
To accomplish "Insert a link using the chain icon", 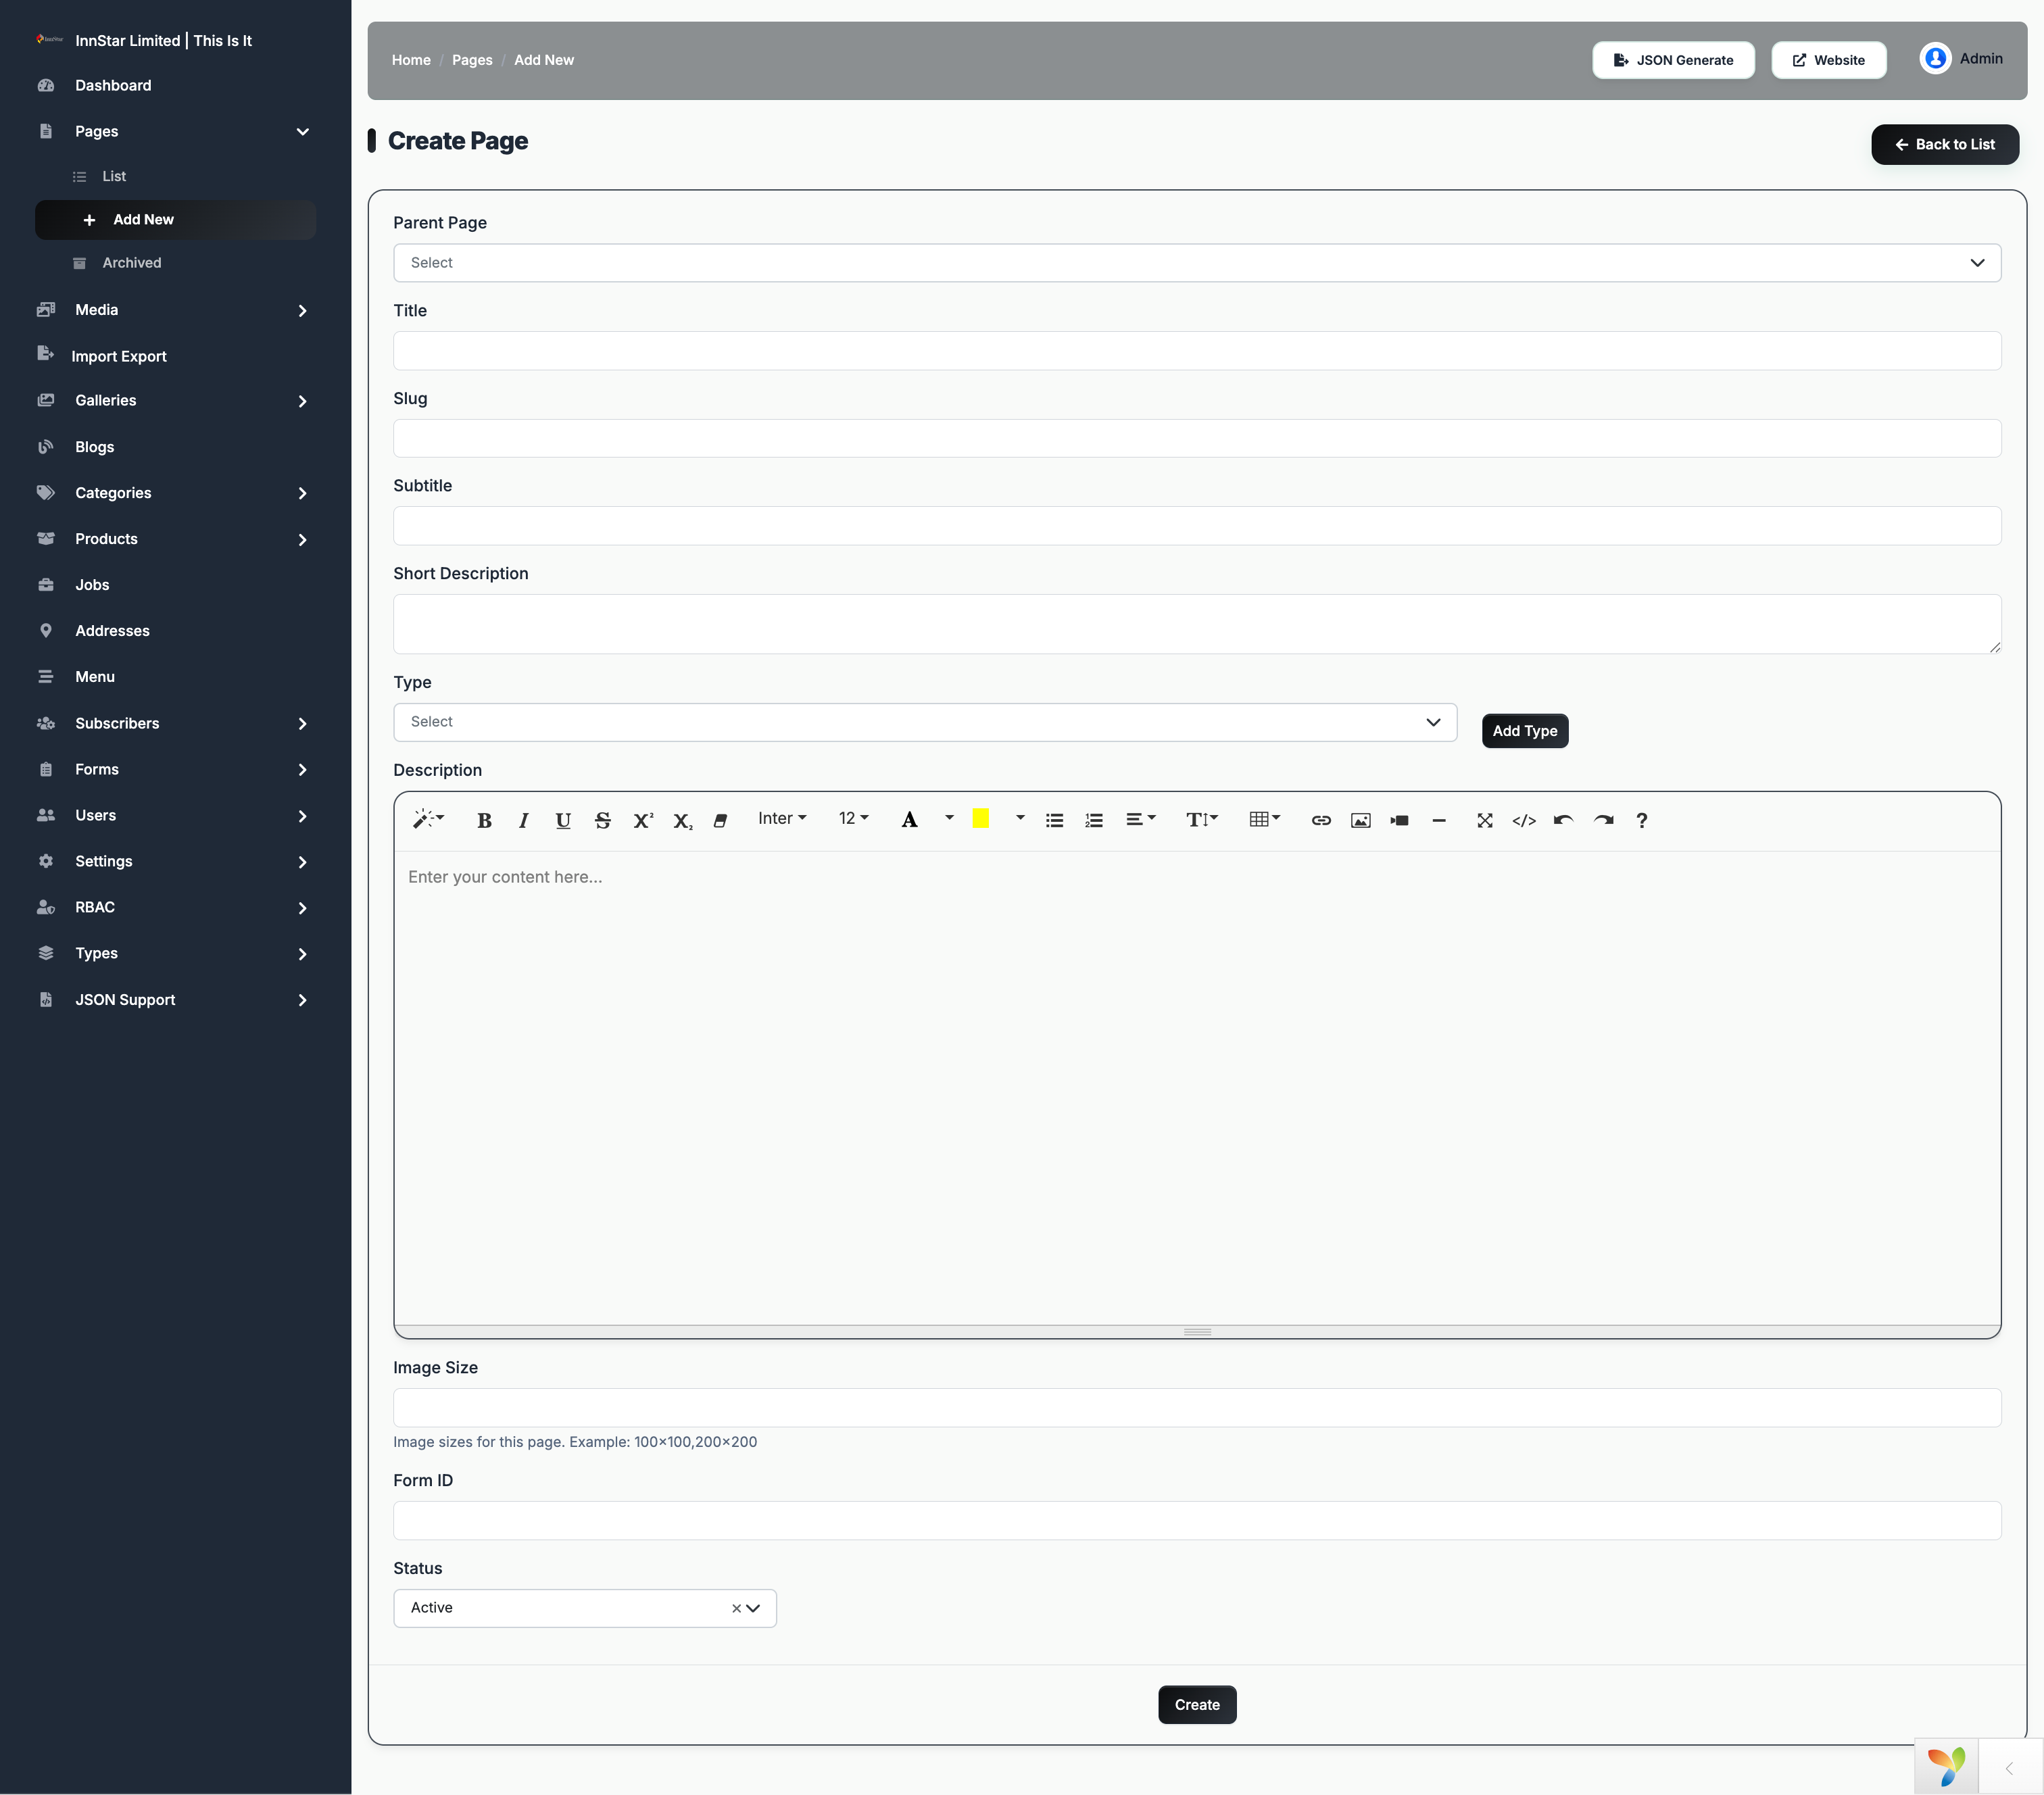I will (x=1321, y=820).
